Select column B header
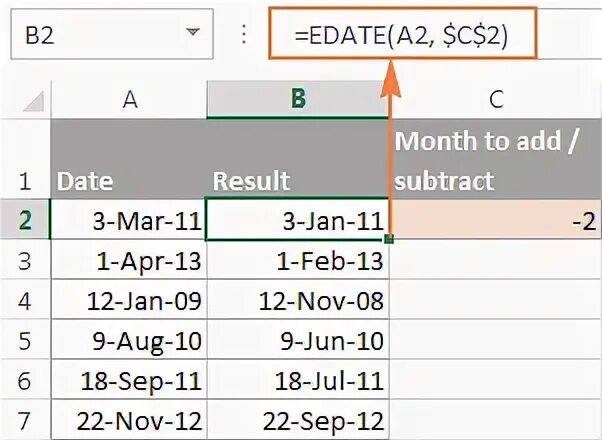The height and width of the screenshot is (440, 602). click(298, 98)
